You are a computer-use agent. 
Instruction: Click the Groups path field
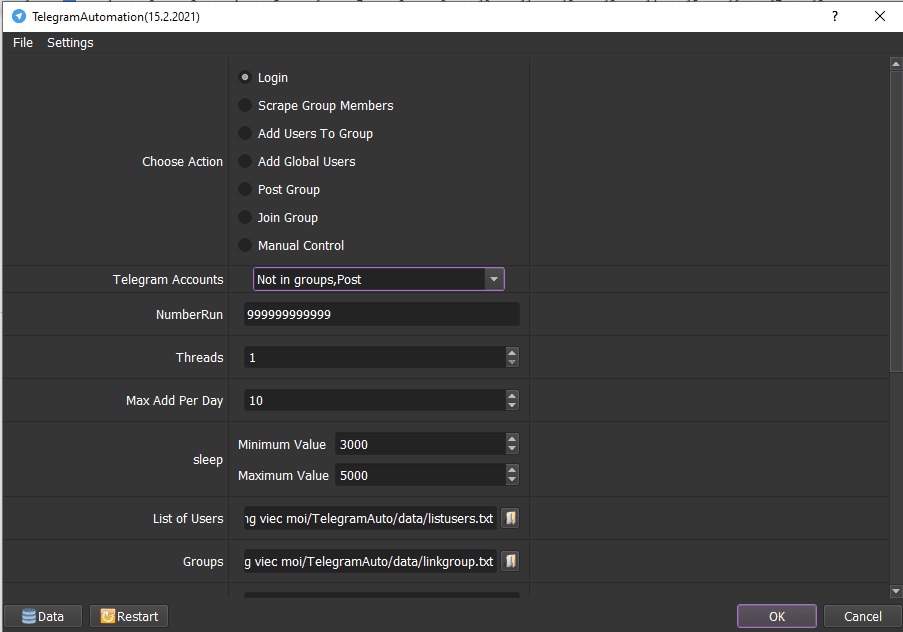[x=370, y=561]
